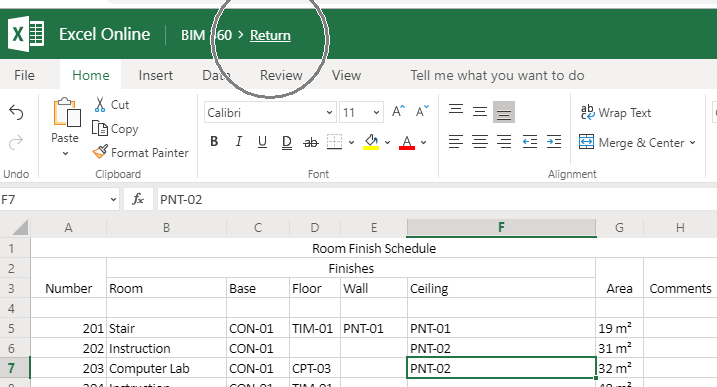The width and height of the screenshot is (717, 387).
Task: Enable Wrap Text
Action: tap(615, 113)
